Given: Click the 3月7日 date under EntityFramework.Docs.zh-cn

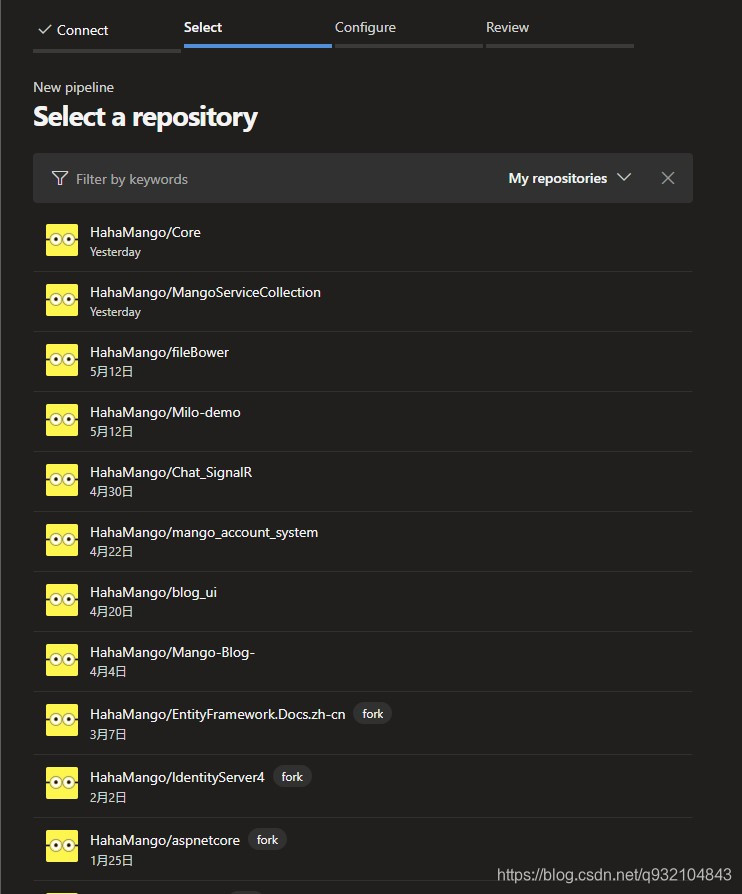Looking at the screenshot, I should [x=108, y=734].
